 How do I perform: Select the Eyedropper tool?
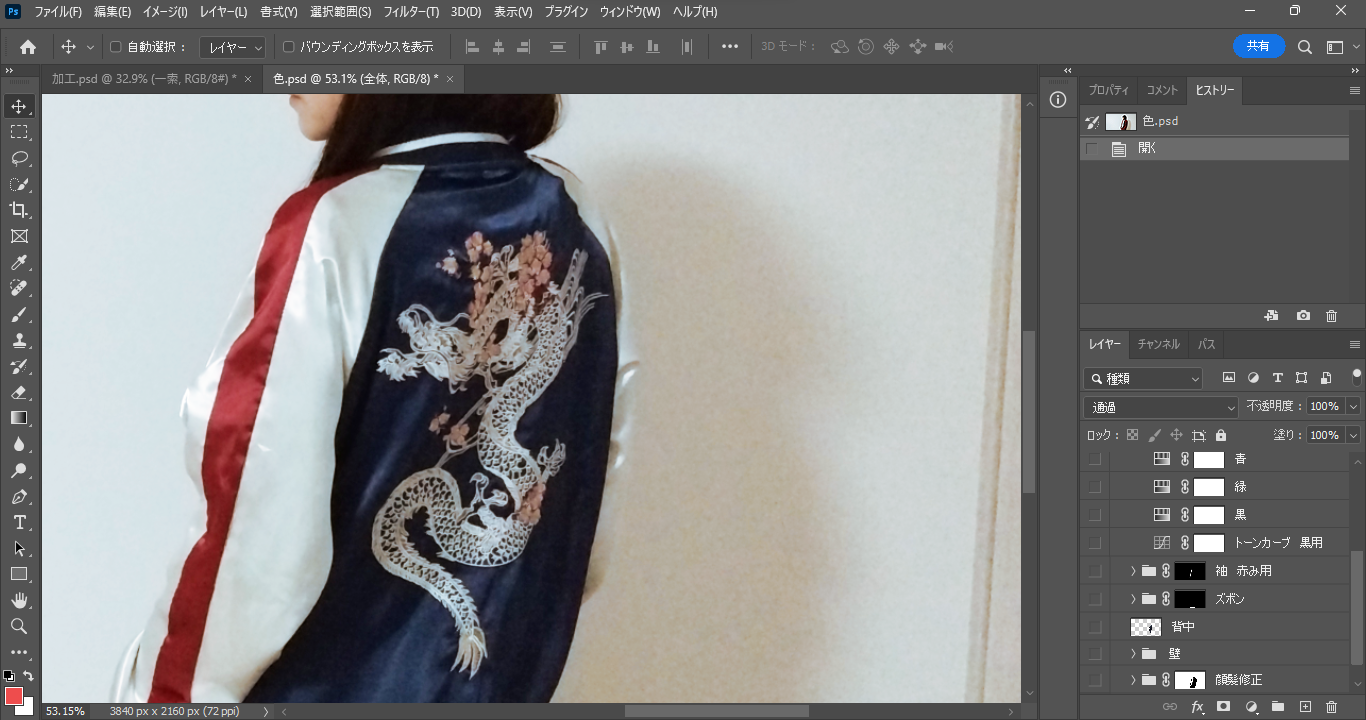tap(19, 263)
